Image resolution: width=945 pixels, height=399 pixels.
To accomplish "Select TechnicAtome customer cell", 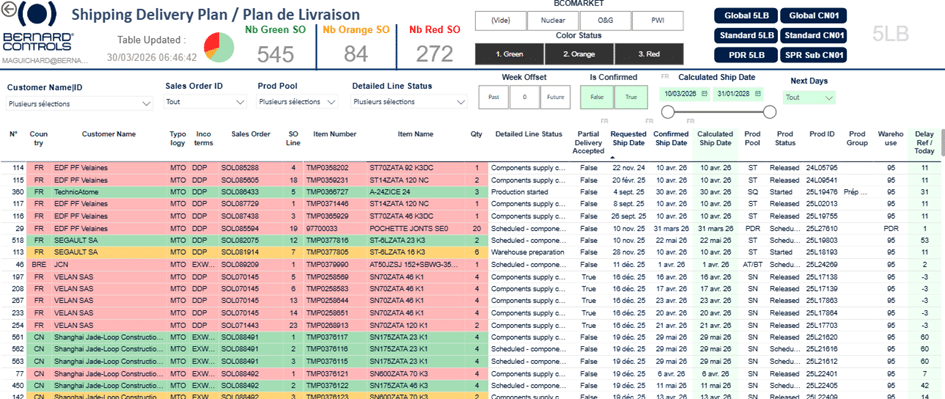I will [109, 192].
